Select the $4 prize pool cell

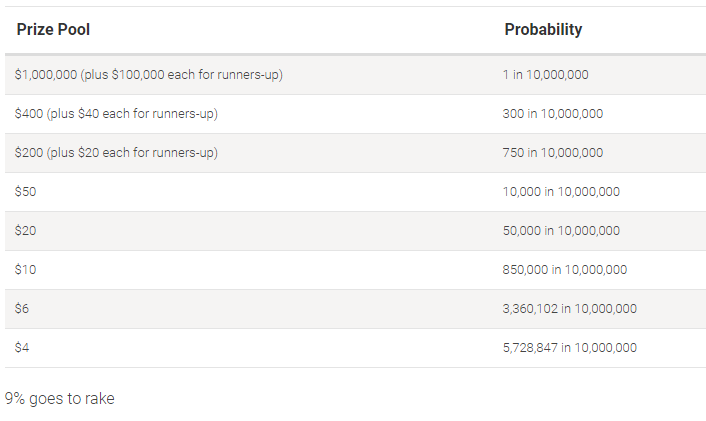point(22,348)
